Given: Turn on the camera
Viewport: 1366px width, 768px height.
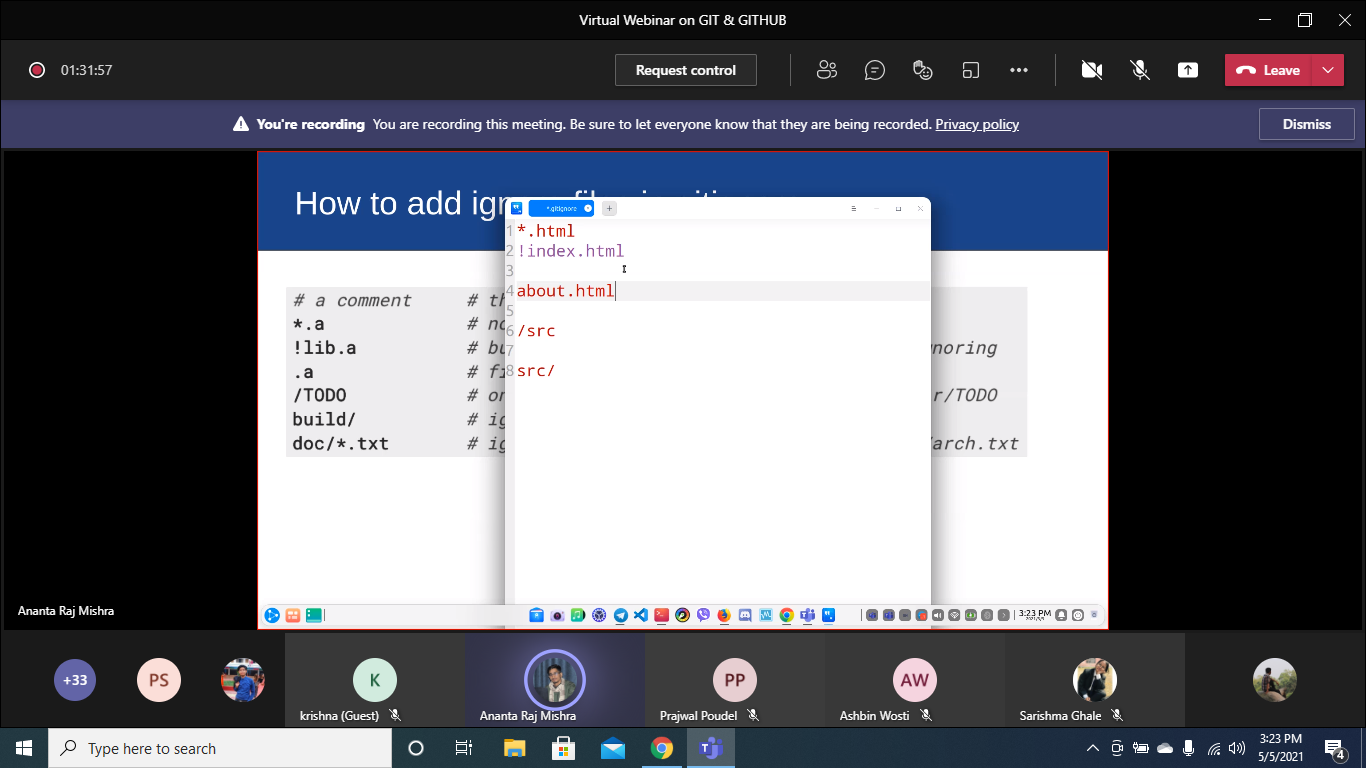Looking at the screenshot, I should [x=1092, y=70].
